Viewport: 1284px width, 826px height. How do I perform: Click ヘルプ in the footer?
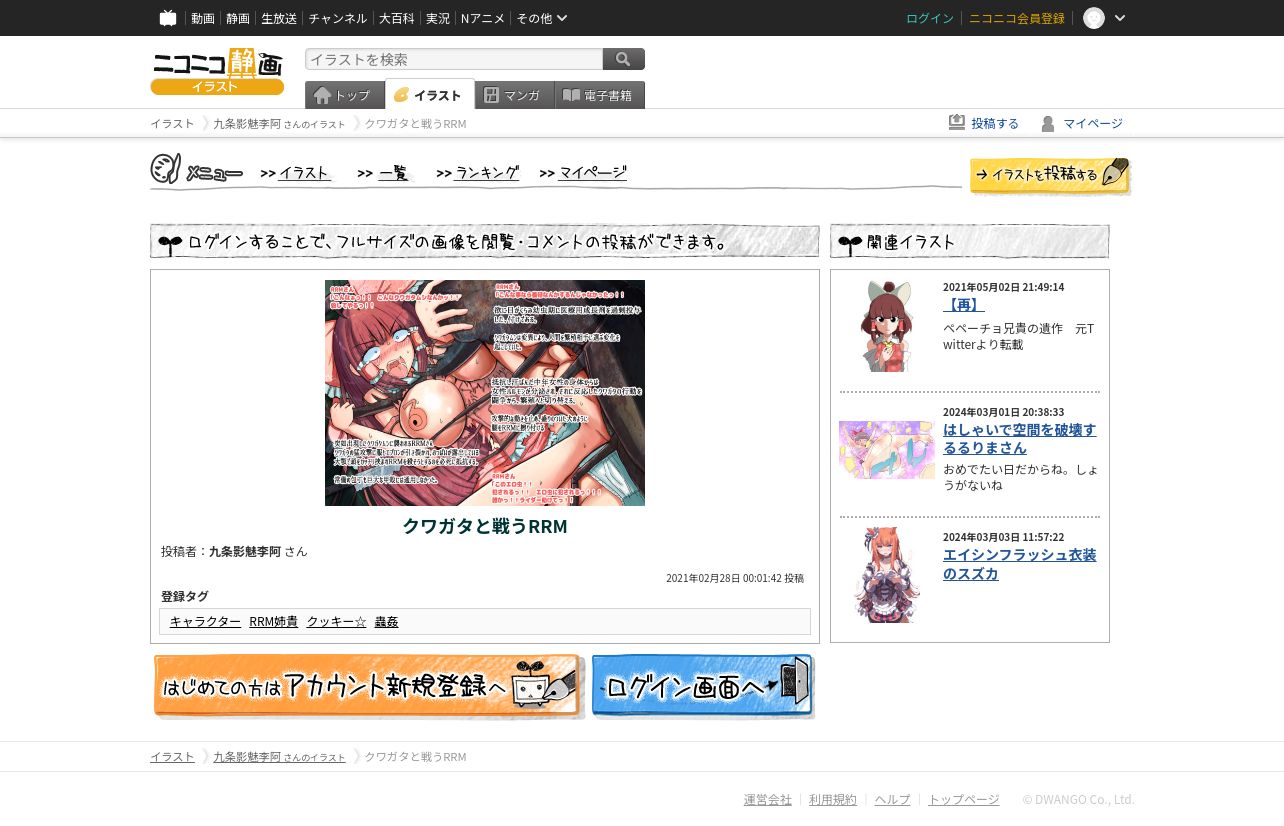click(x=892, y=799)
